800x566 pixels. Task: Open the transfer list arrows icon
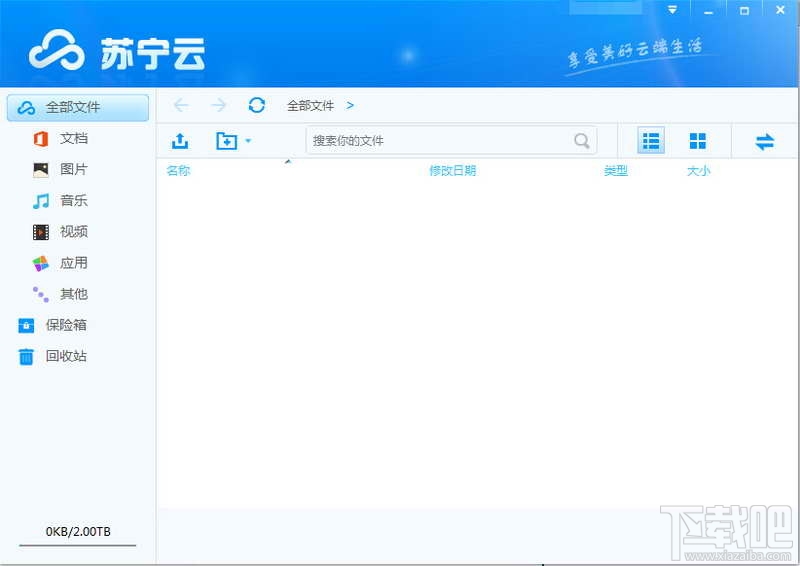765,141
